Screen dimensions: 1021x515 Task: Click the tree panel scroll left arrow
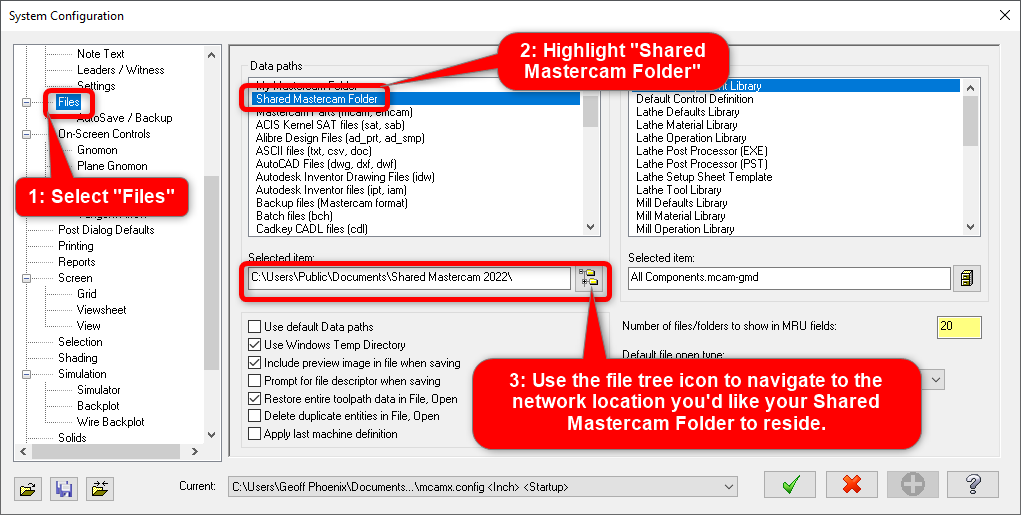pos(23,451)
